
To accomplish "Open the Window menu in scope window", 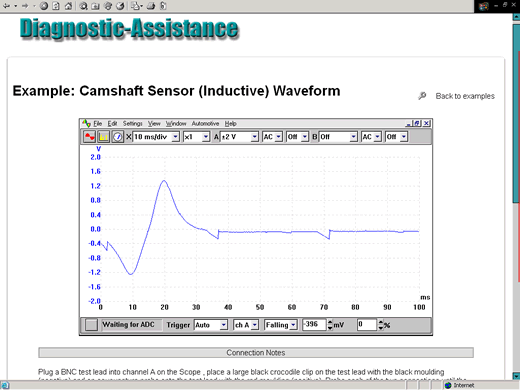I will [x=176, y=123].
